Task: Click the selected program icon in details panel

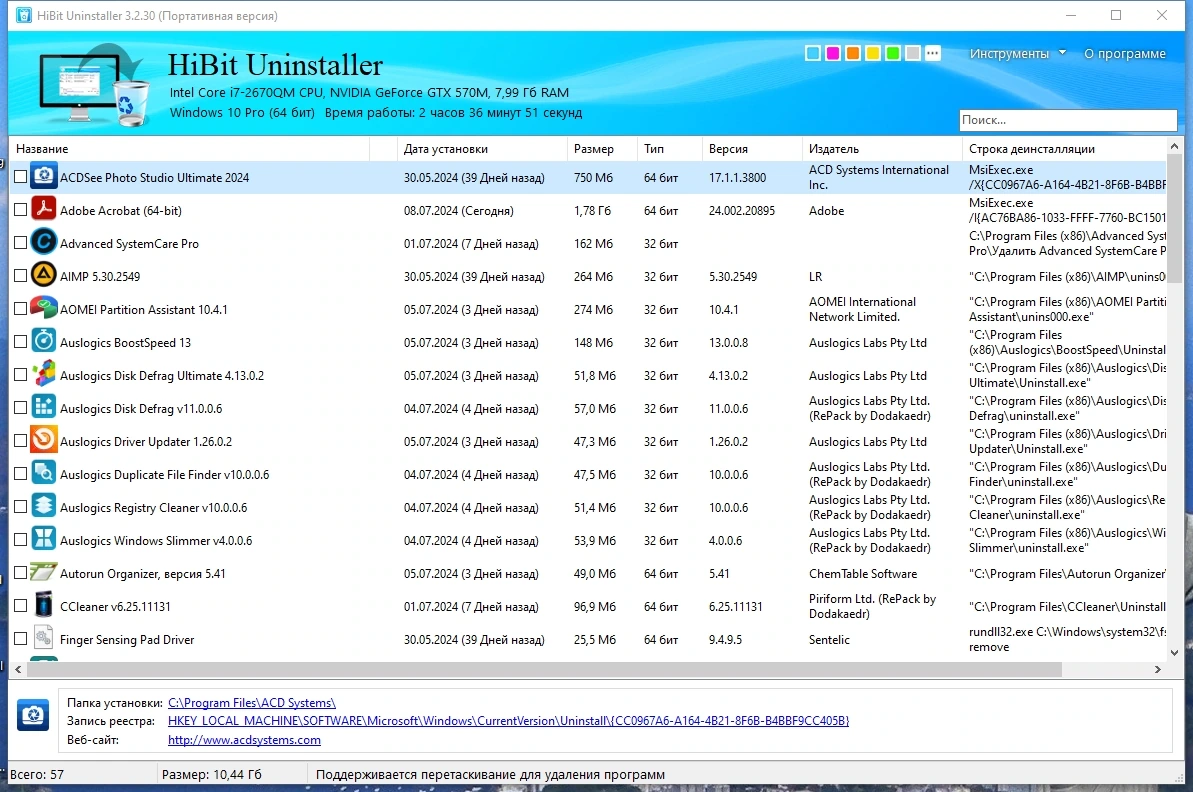Action: coord(33,714)
